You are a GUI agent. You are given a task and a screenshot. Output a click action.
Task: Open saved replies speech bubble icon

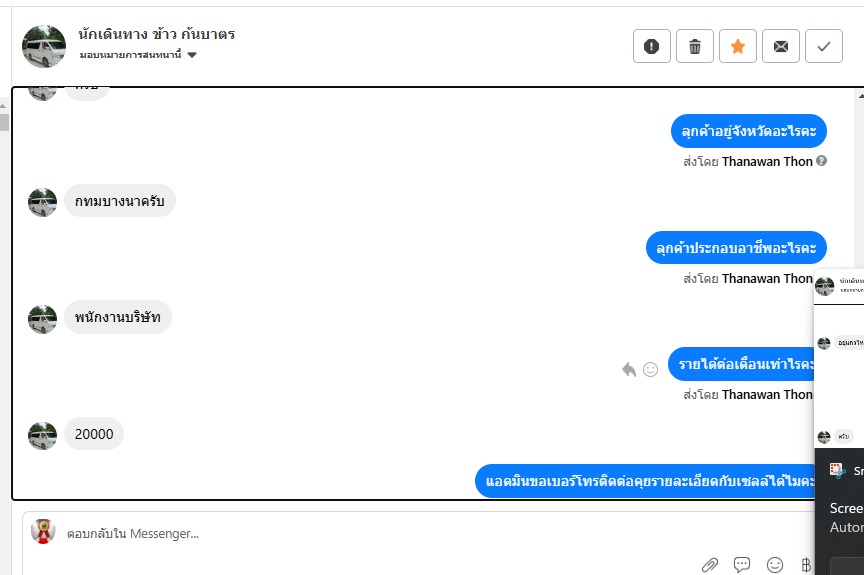tap(742, 565)
